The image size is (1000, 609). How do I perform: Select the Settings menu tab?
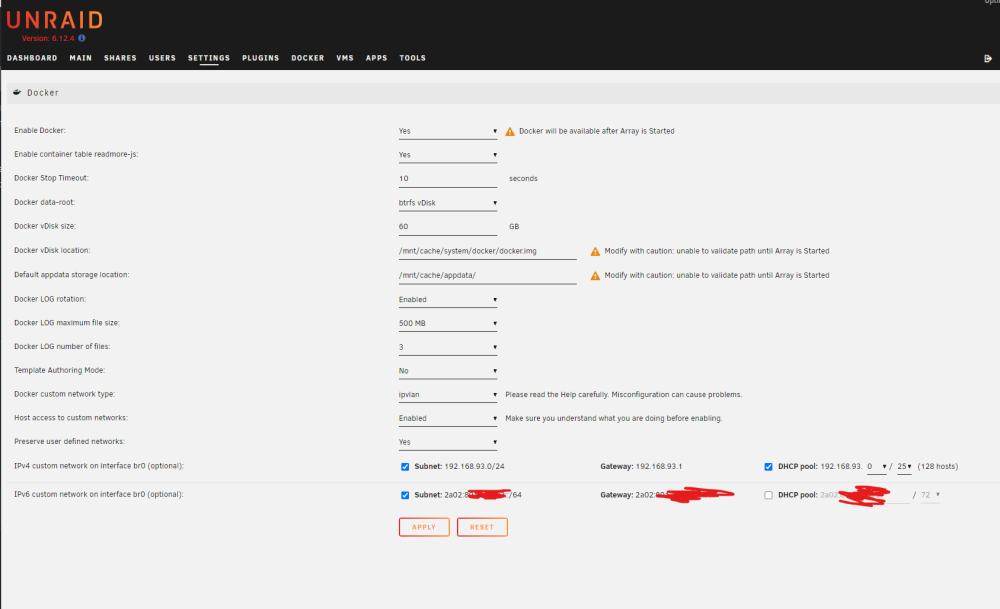pos(209,58)
